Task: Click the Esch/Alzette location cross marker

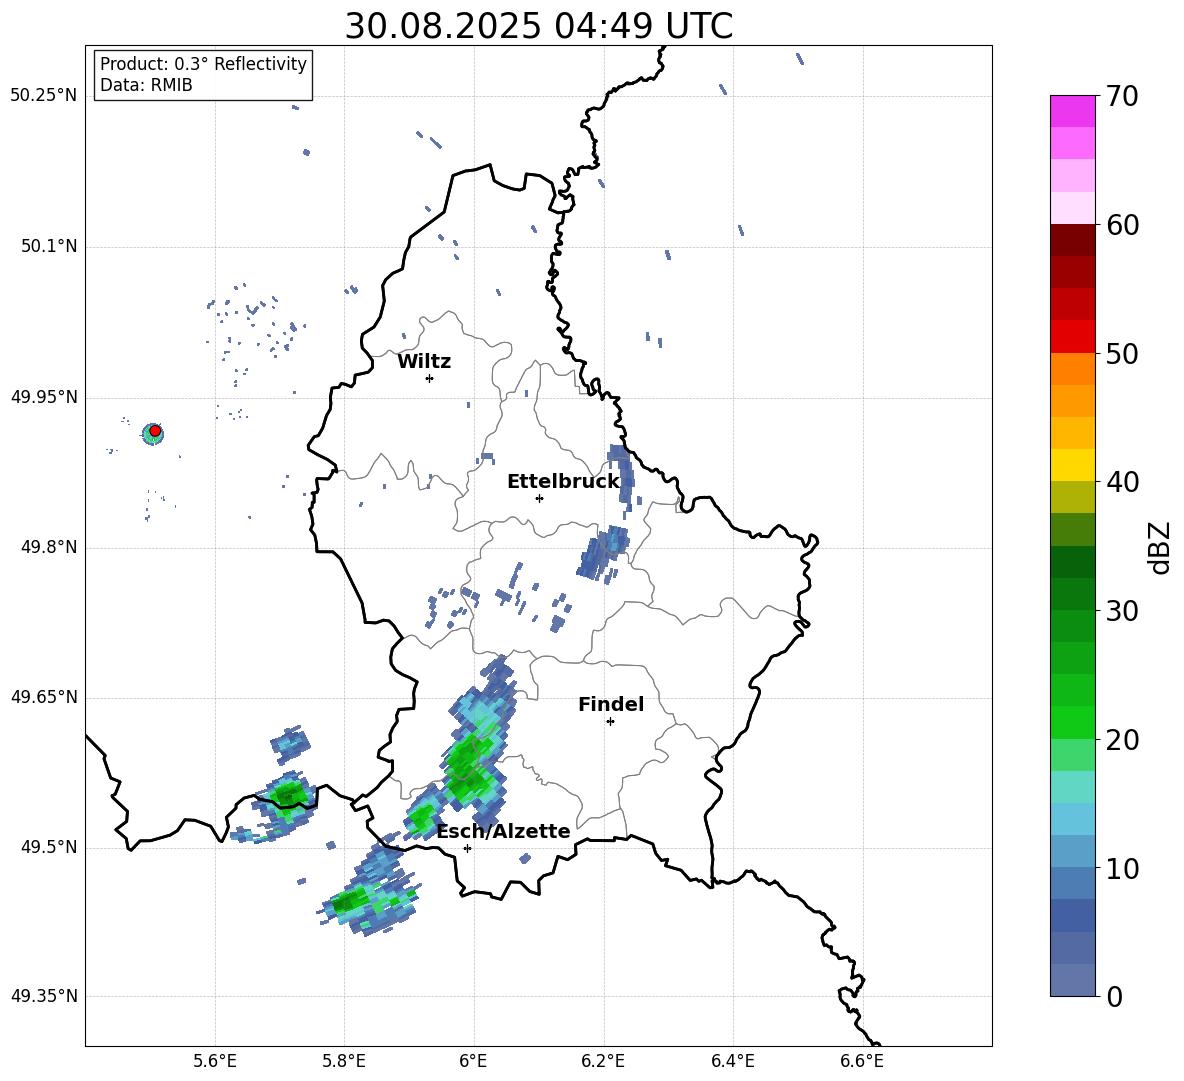Action: pyautogui.click(x=467, y=848)
